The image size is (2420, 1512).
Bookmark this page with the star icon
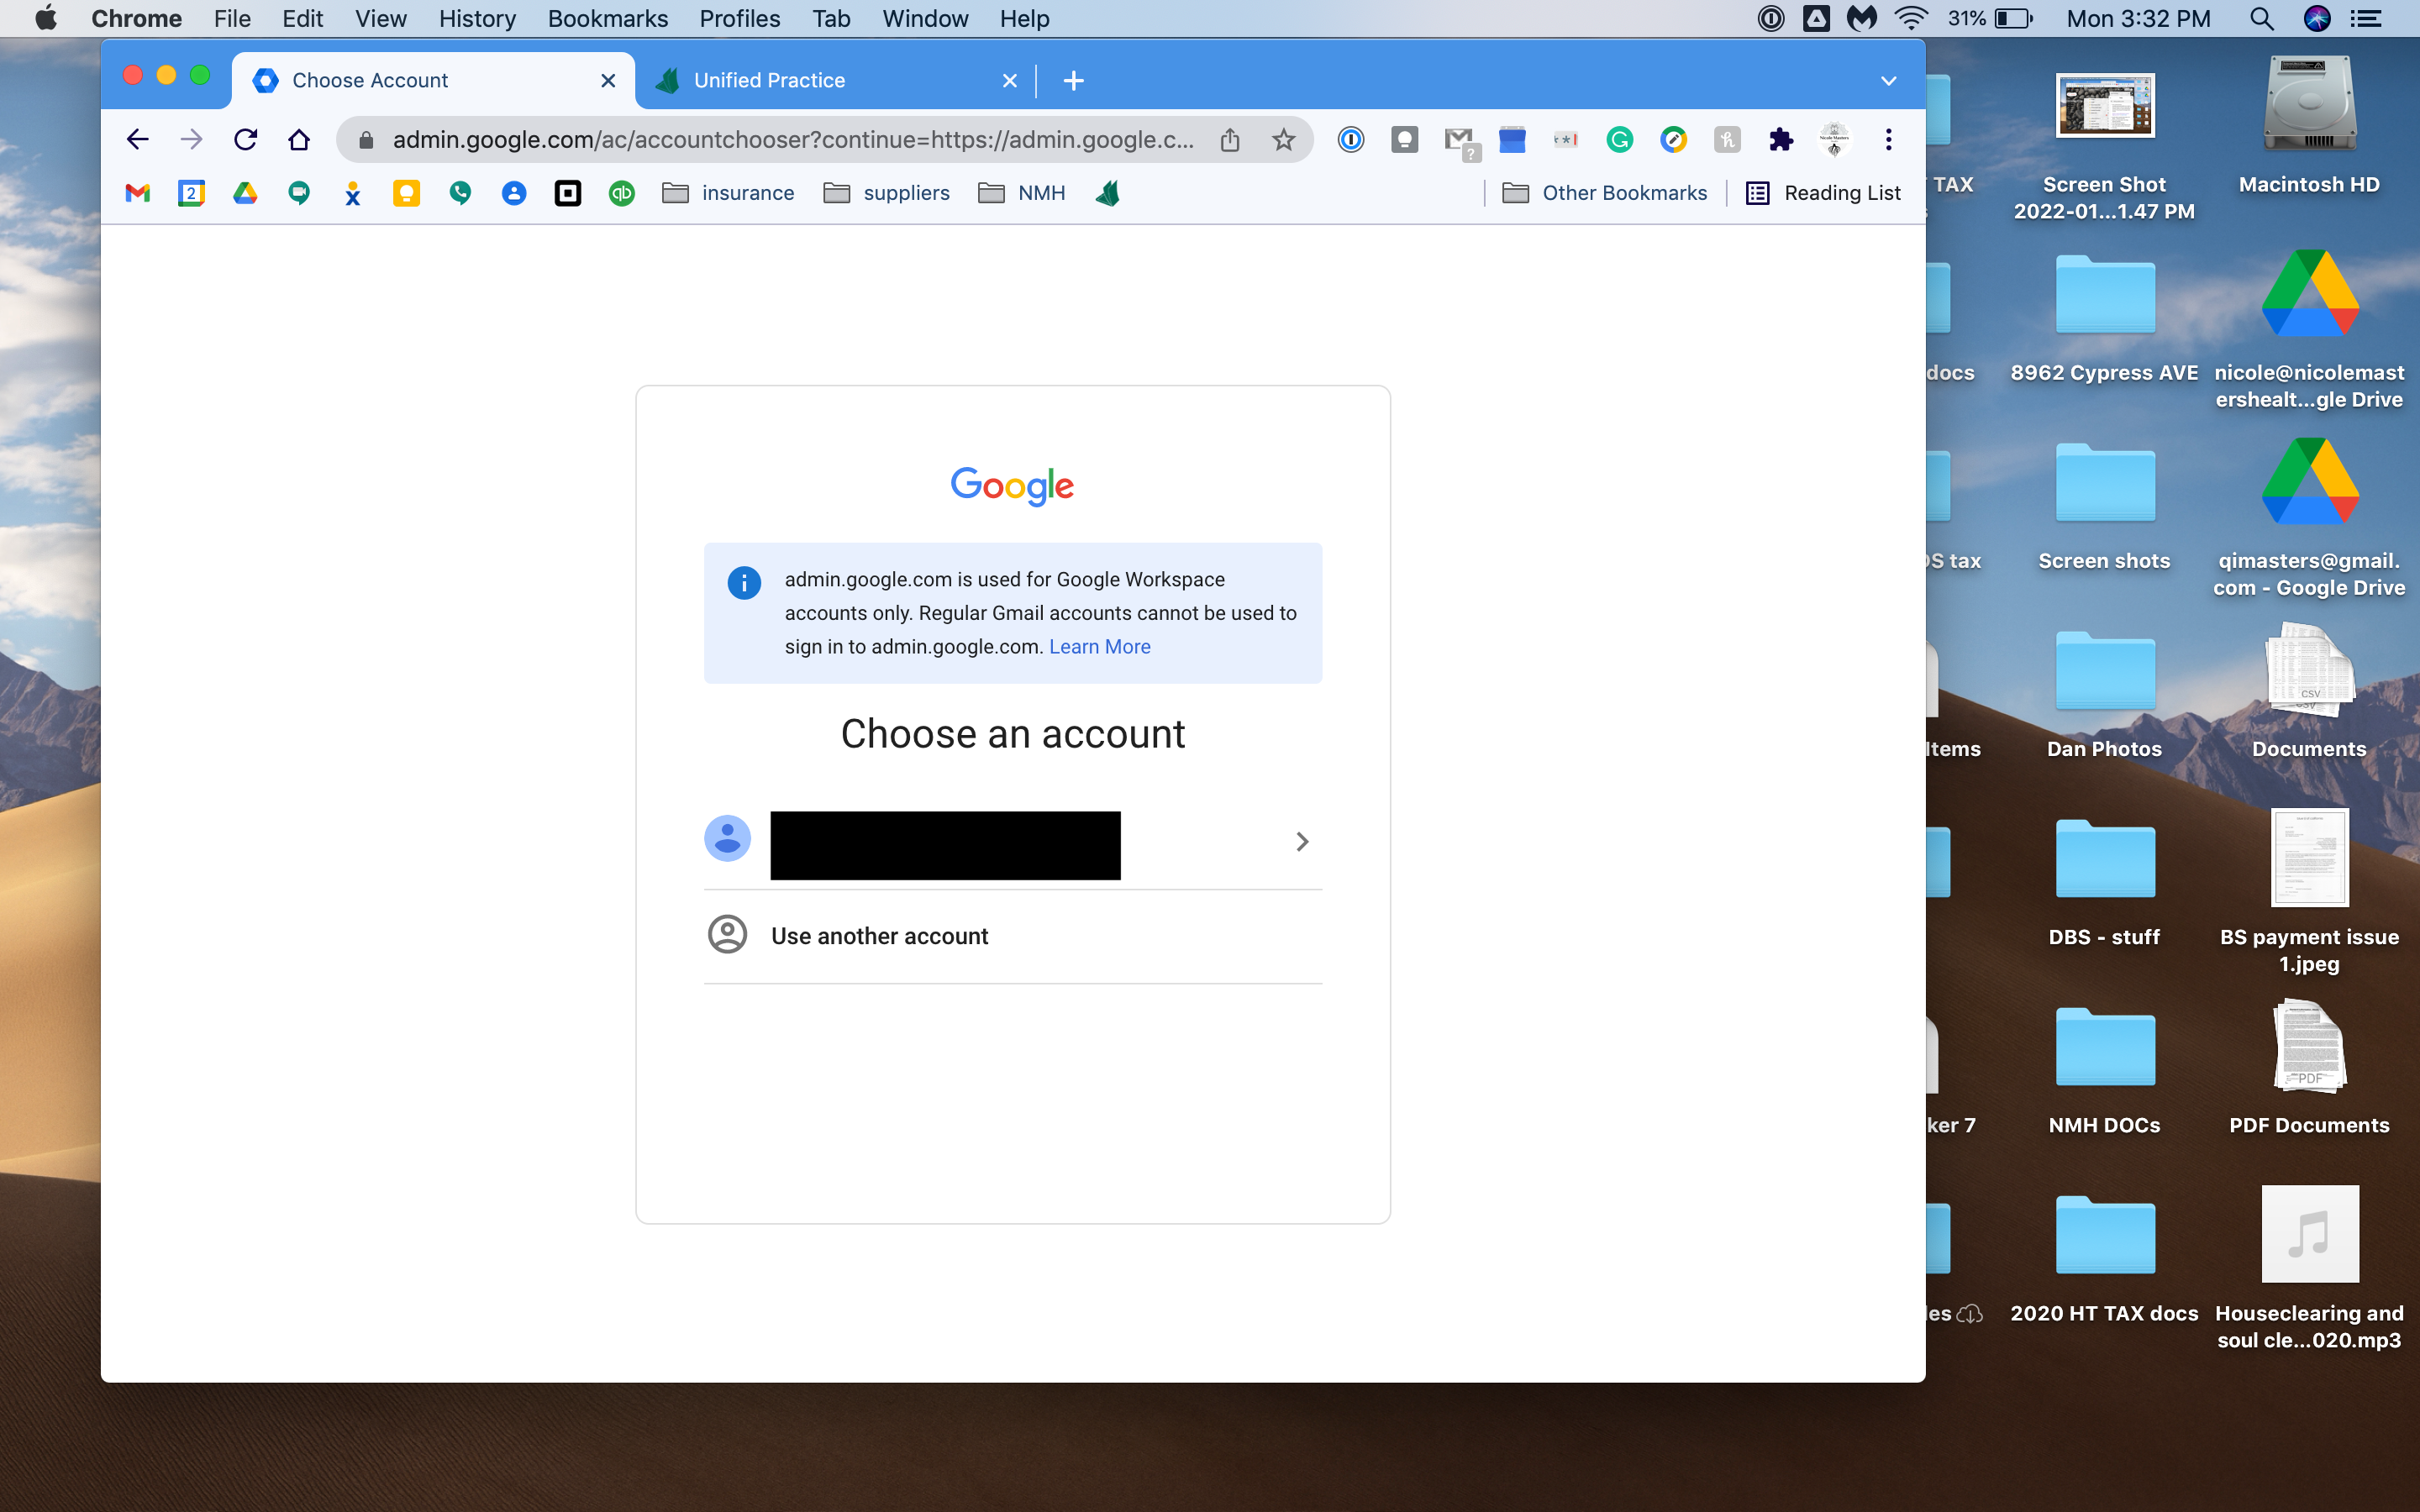click(1283, 140)
